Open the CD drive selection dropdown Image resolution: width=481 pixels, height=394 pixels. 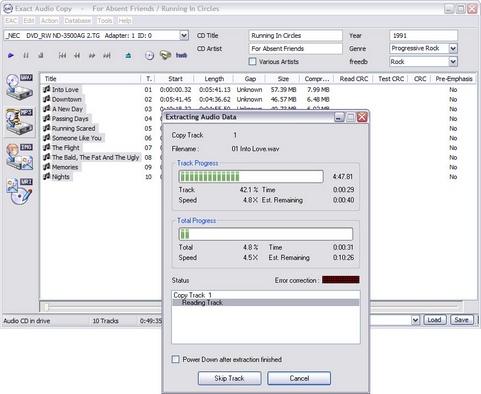pos(184,35)
